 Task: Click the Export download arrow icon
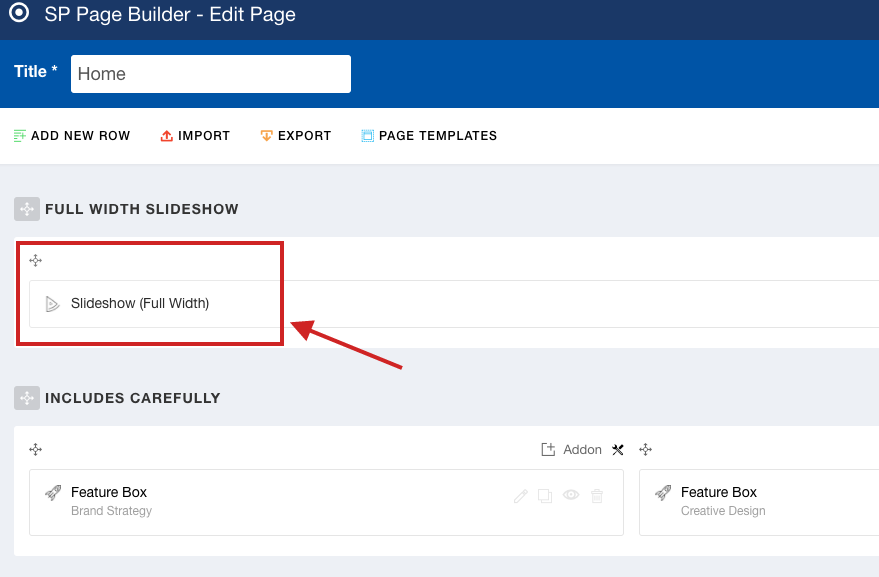coord(266,136)
